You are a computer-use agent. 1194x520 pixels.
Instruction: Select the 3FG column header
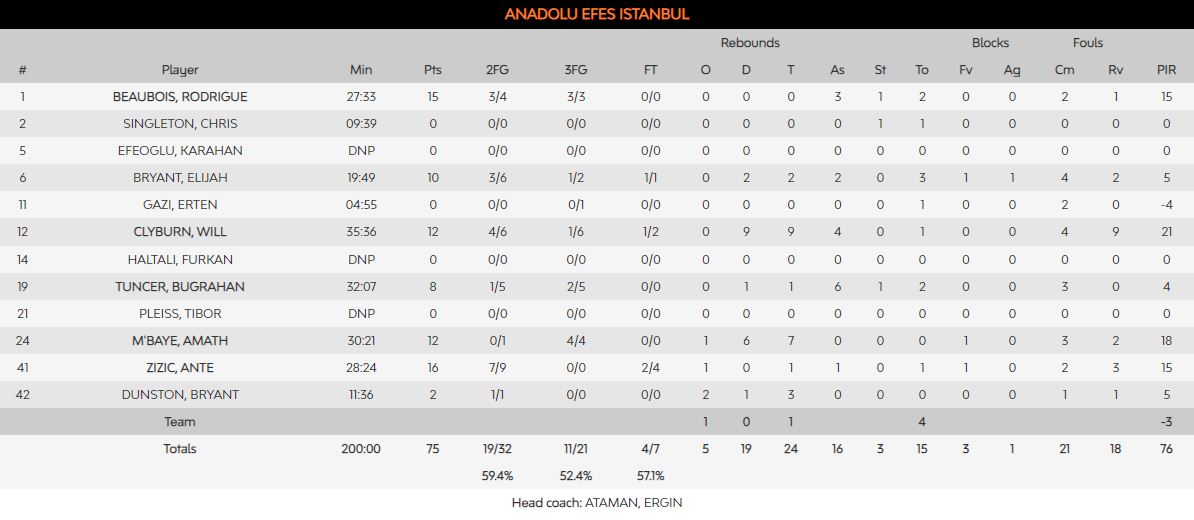point(576,70)
